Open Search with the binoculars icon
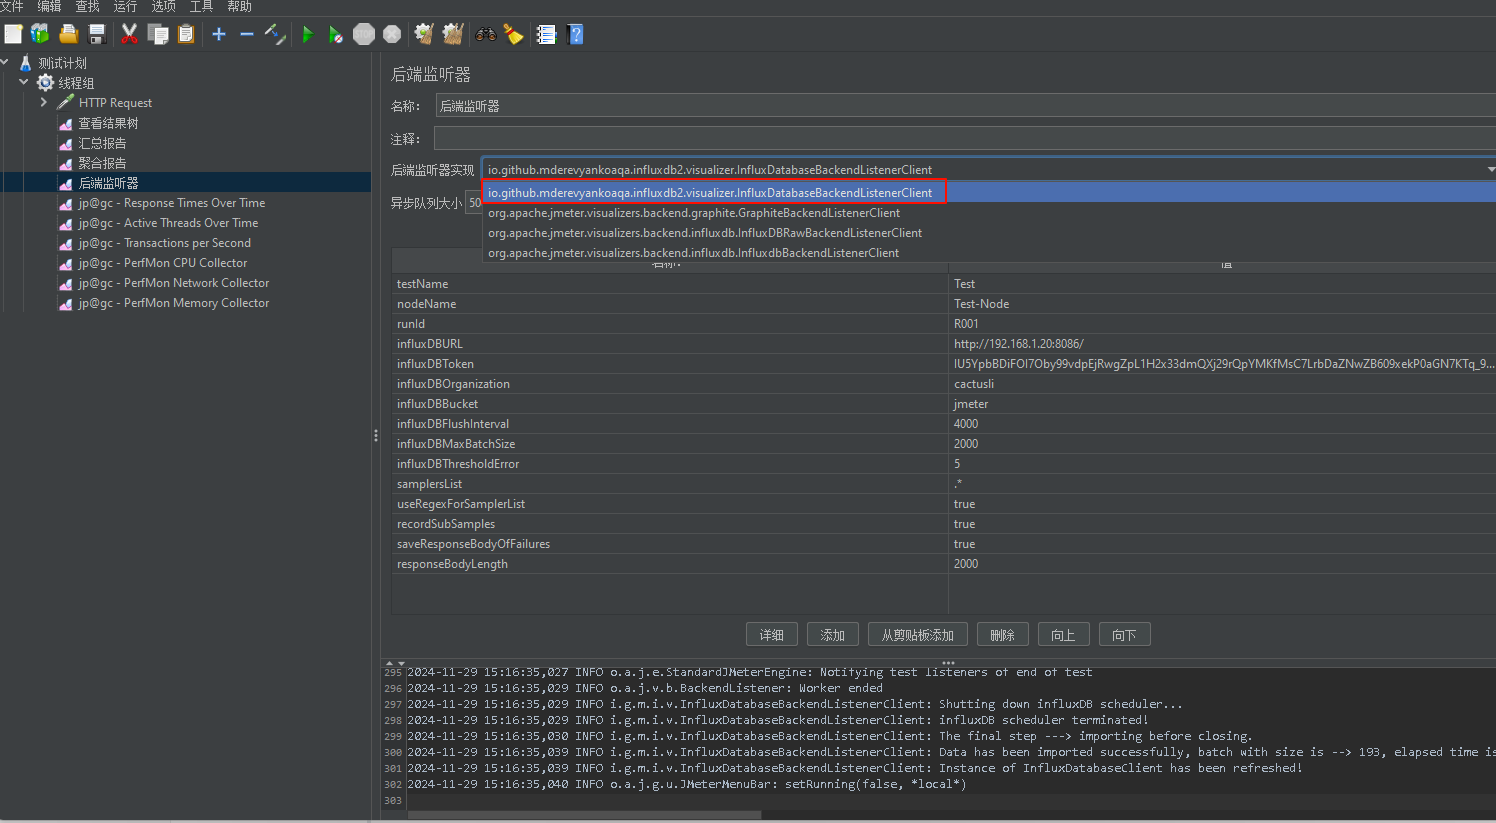 click(486, 34)
